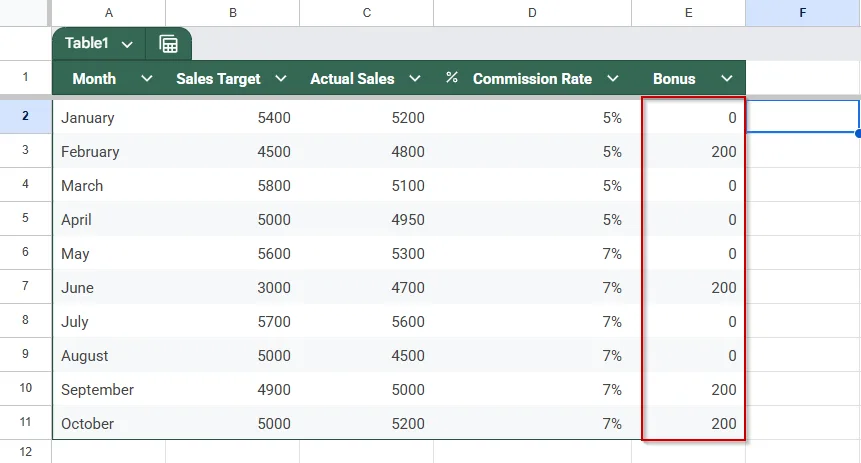The height and width of the screenshot is (463, 861).
Task: Select February's Bonus value 200
Action: point(689,151)
